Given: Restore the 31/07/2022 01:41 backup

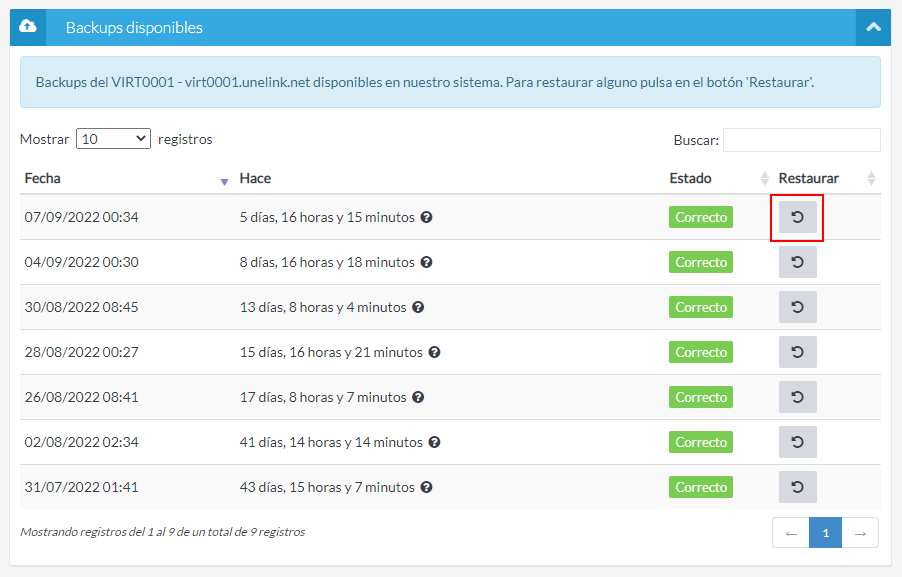Looking at the screenshot, I should pyautogui.click(x=797, y=487).
